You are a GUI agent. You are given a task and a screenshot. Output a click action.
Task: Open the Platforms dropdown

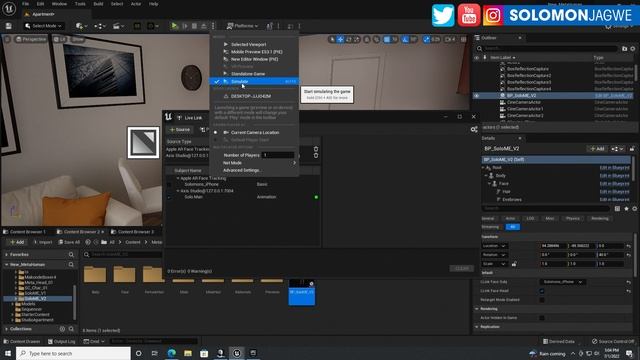click(x=242, y=26)
